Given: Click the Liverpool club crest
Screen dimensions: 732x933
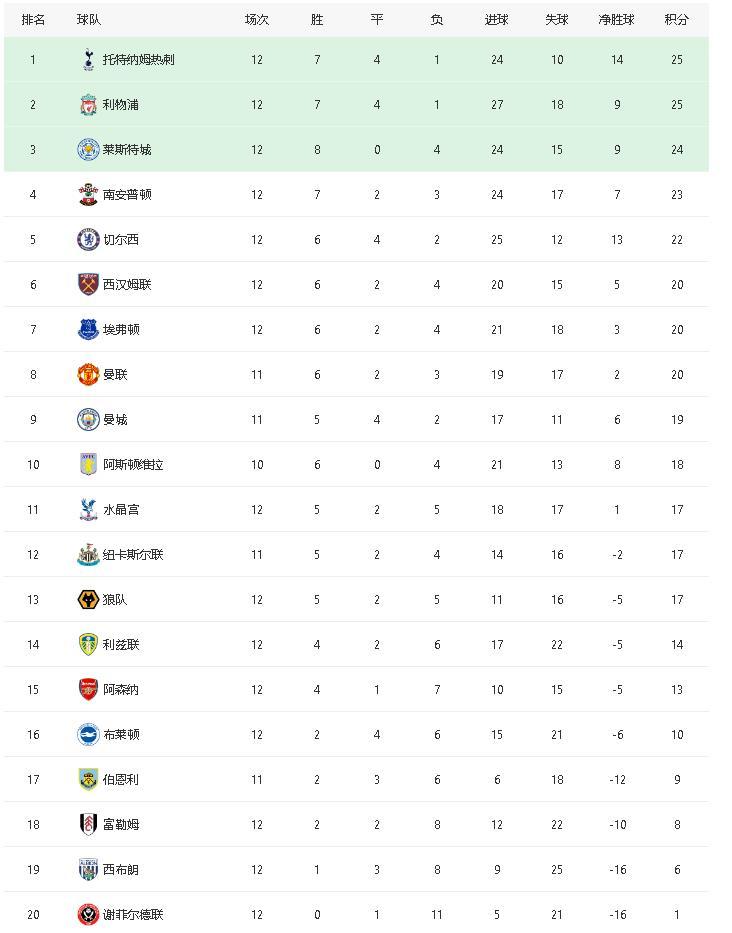Looking at the screenshot, I should [88, 105].
